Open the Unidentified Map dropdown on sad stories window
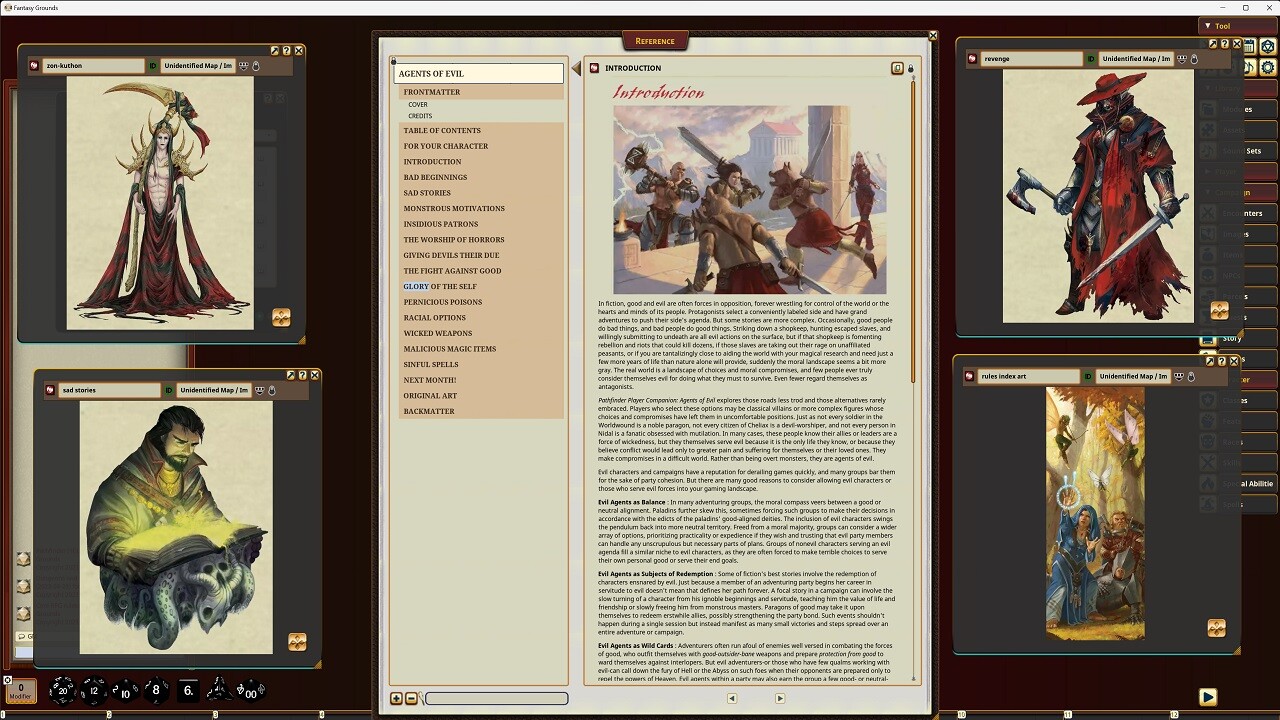Image resolution: width=1280 pixels, height=720 pixels. [x=215, y=390]
